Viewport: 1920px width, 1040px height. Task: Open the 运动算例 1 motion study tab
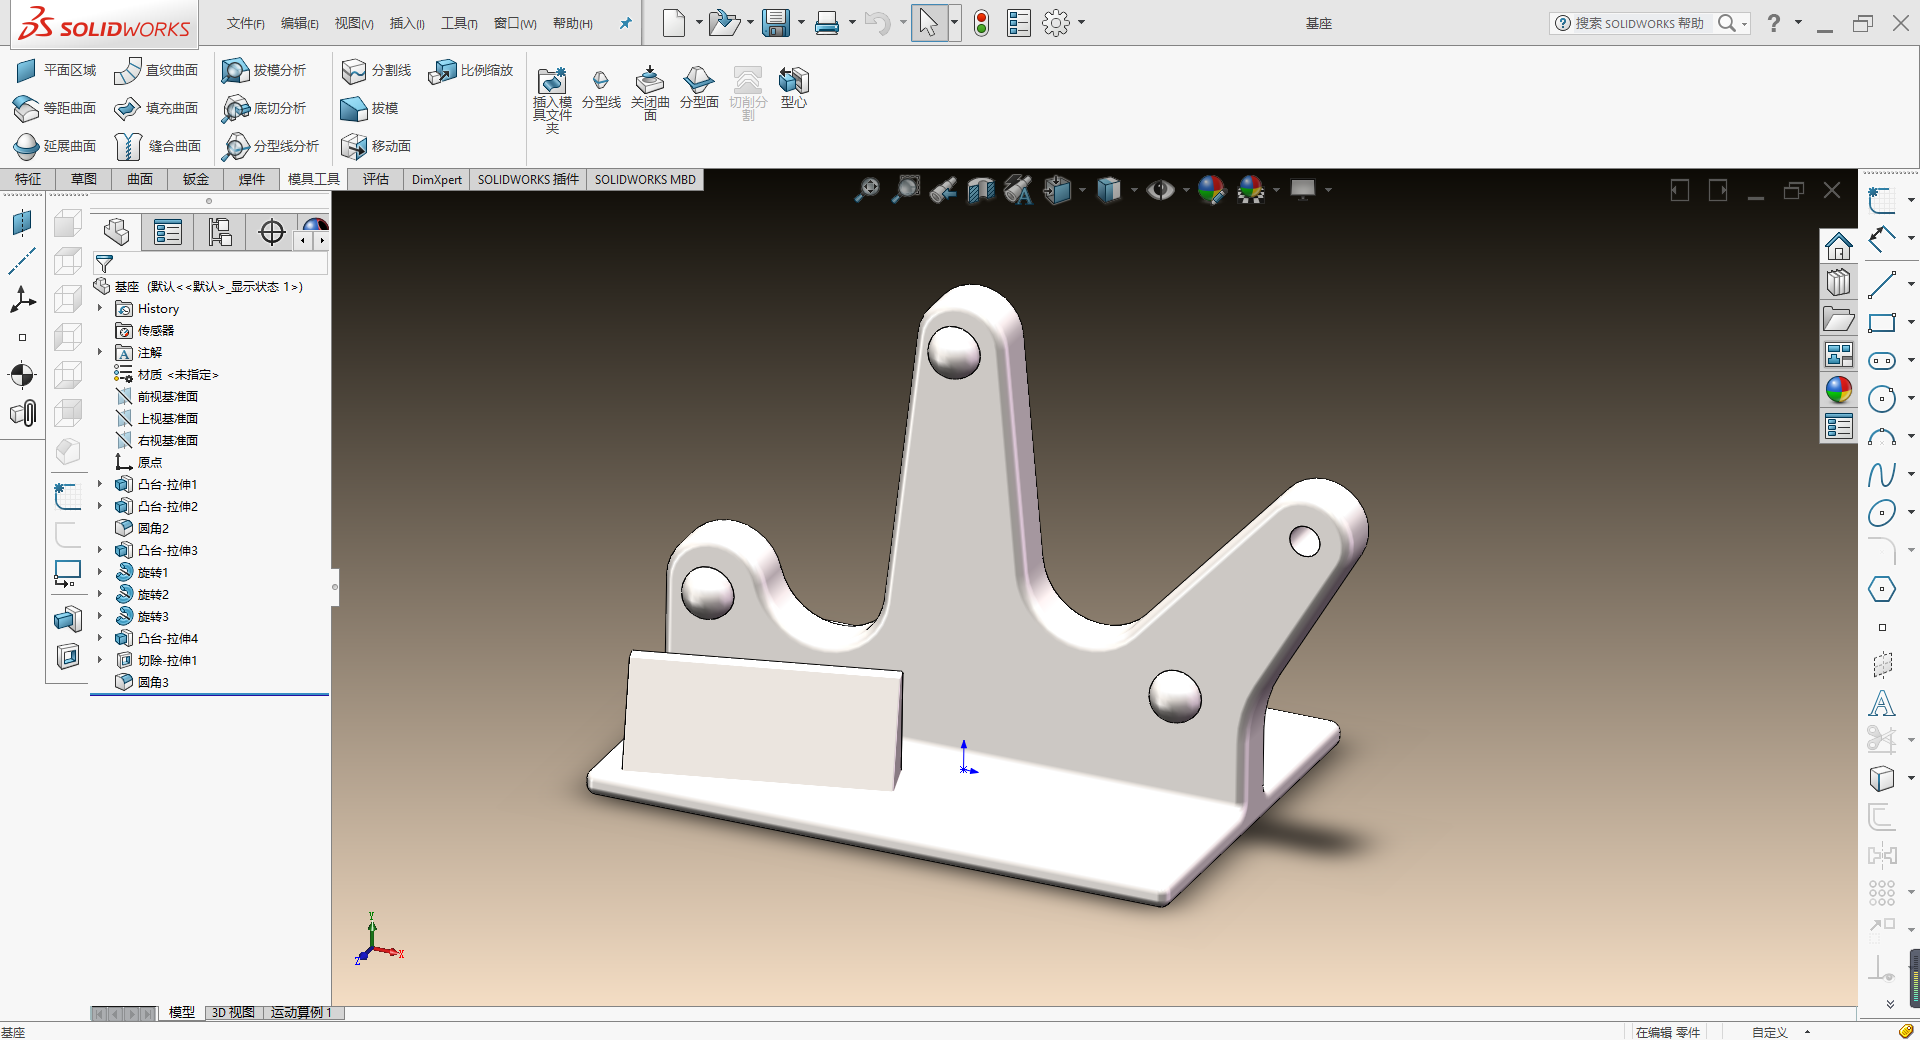pyautogui.click(x=301, y=1013)
